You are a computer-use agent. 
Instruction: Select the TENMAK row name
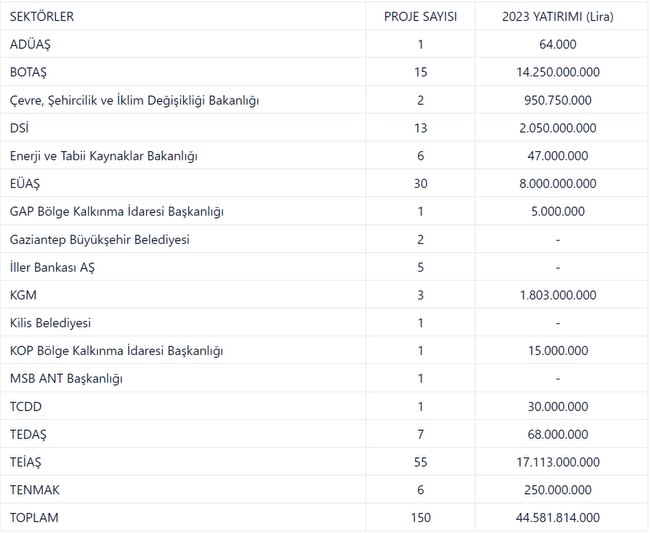pos(35,490)
